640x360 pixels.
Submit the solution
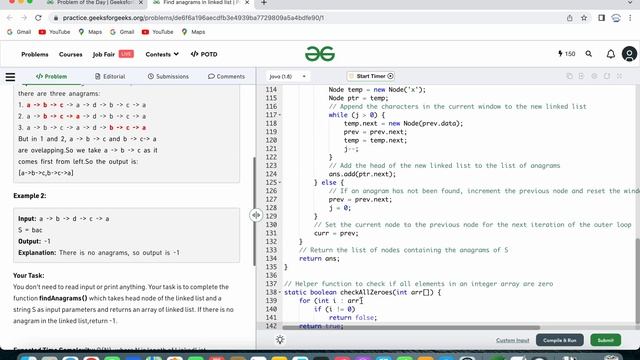click(605, 340)
